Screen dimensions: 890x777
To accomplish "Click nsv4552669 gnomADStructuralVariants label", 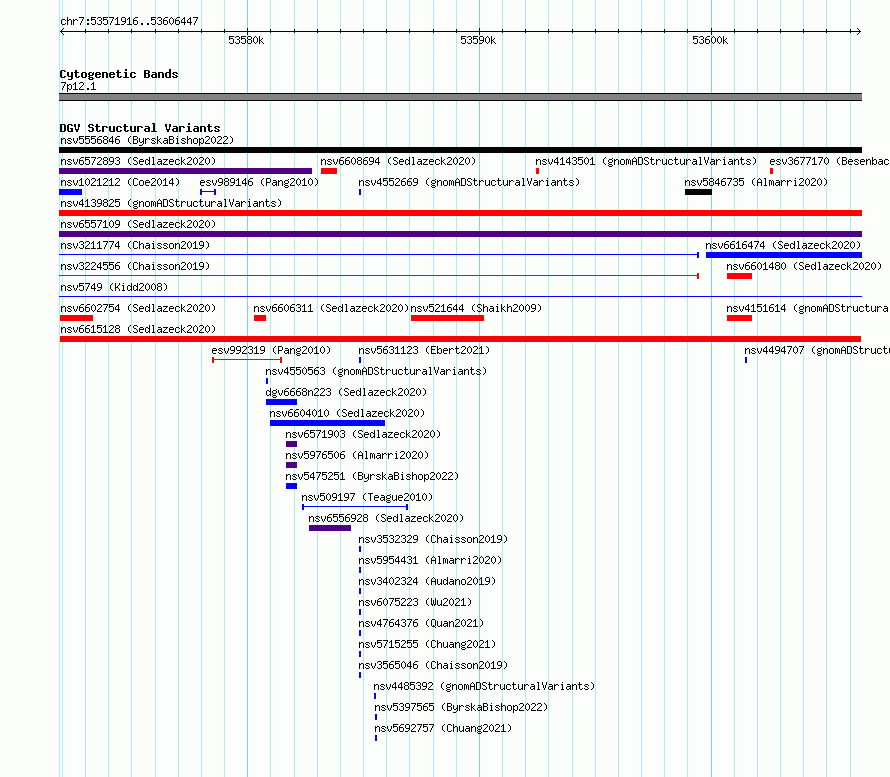I will click(x=469, y=182).
